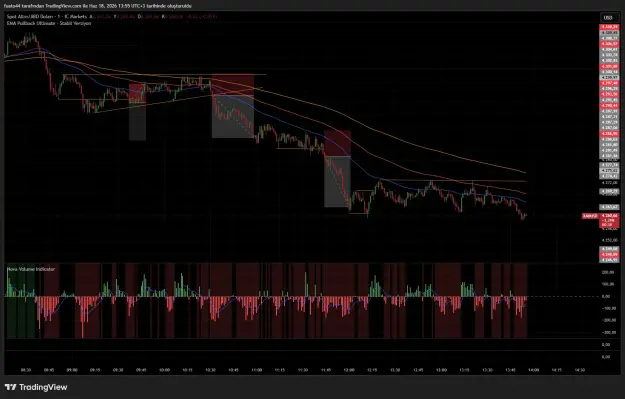Open the USD currency selector on price axis
The width and height of the screenshot is (625, 399).
tap(608, 18)
